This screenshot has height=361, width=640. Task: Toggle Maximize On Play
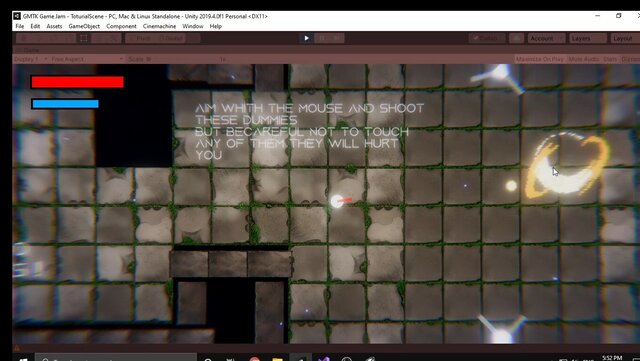point(539,59)
